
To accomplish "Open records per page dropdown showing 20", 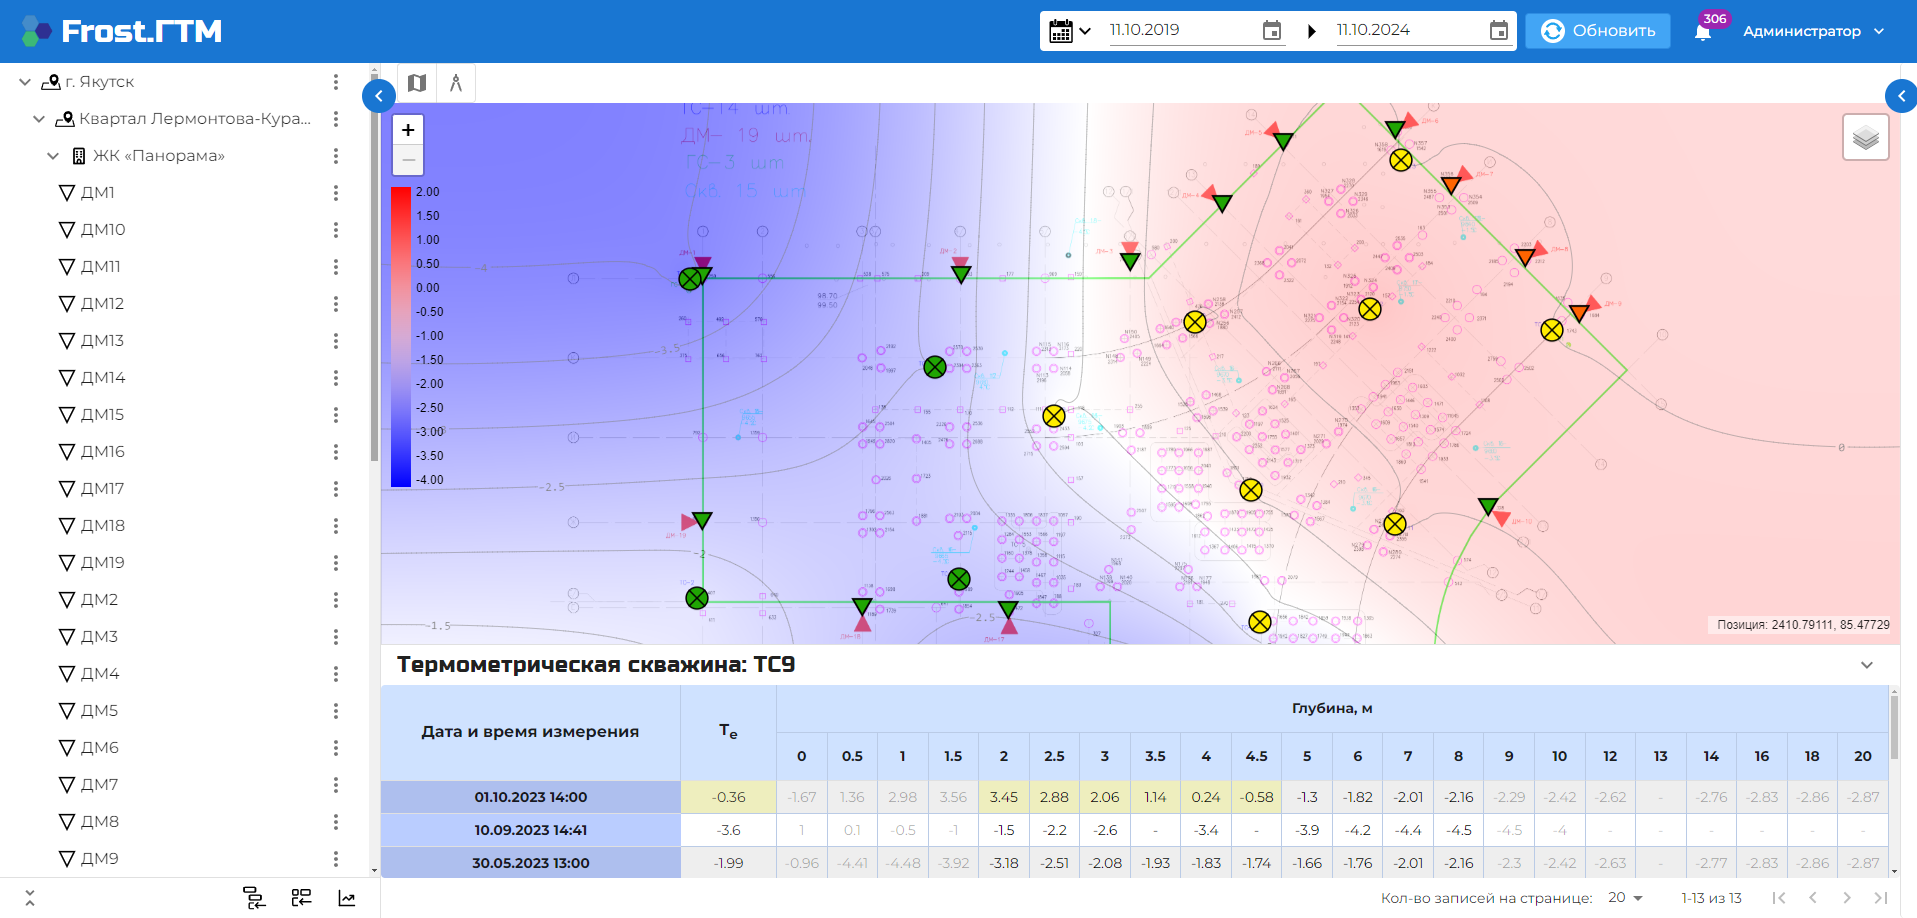I will 1625,898.
